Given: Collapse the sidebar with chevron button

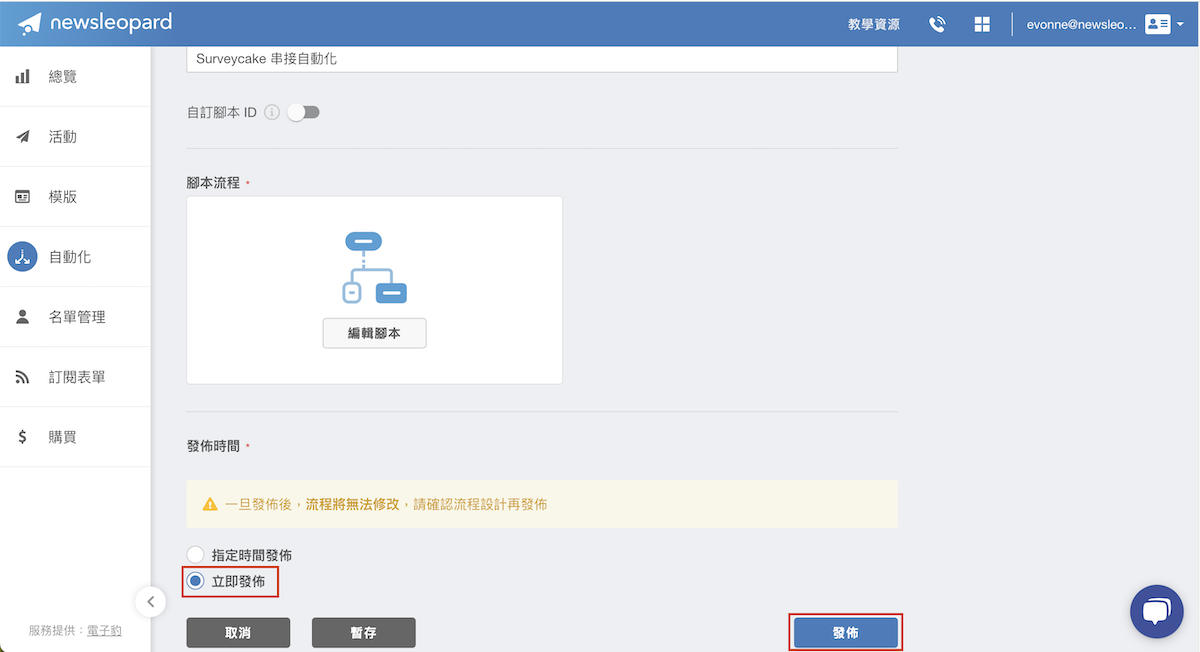Looking at the screenshot, I should click(150, 601).
